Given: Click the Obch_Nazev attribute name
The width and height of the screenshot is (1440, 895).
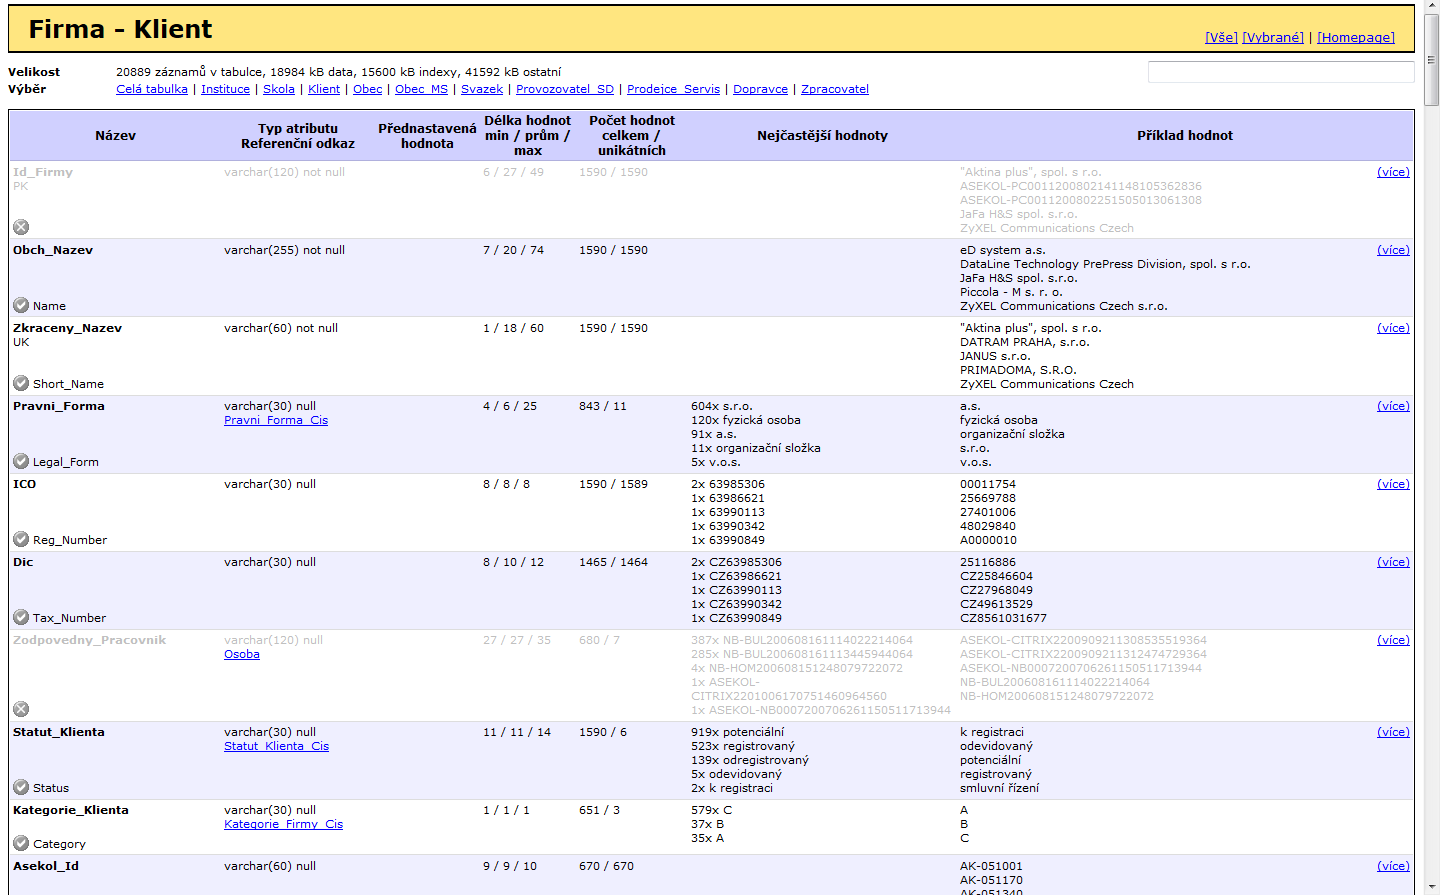Looking at the screenshot, I should coord(53,250).
